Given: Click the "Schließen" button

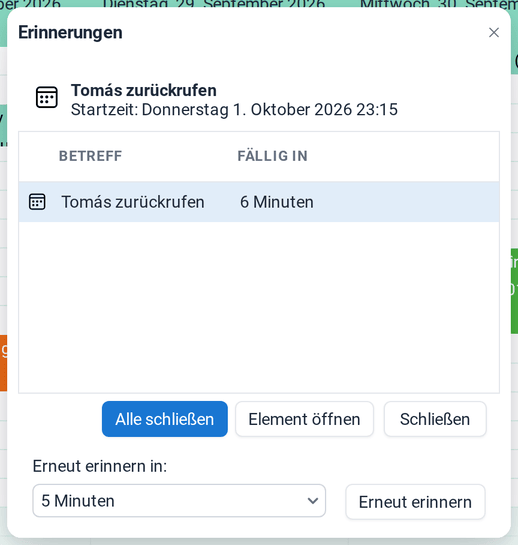Looking at the screenshot, I should 435,419.
